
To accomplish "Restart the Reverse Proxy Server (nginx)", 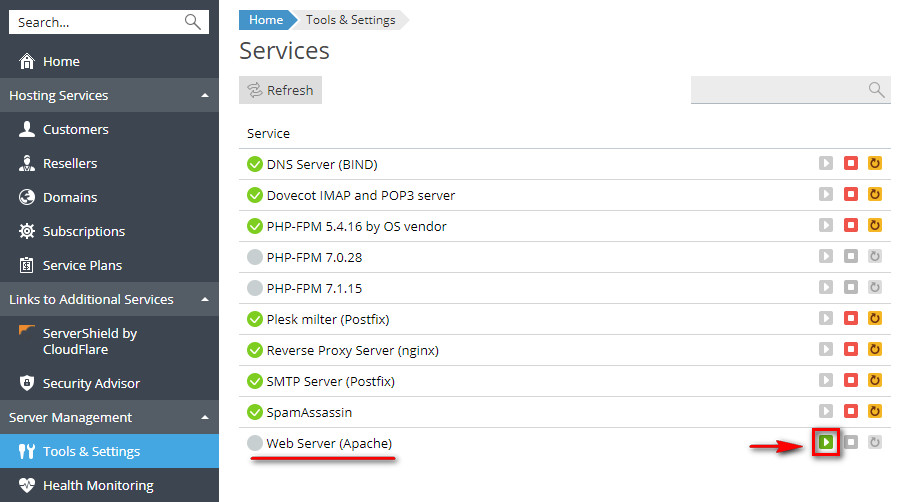I will 875,349.
